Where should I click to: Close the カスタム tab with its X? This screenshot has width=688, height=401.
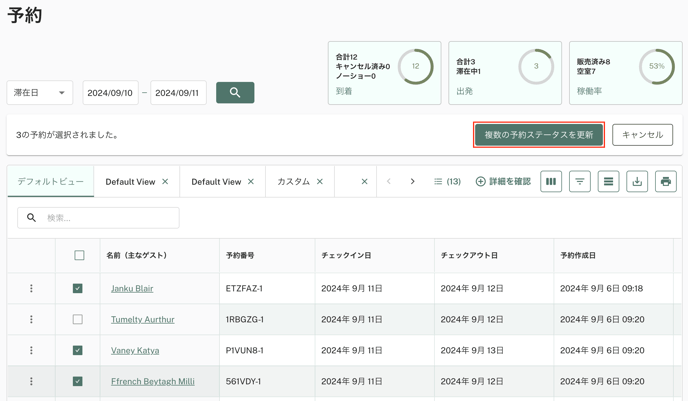point(320,182)
